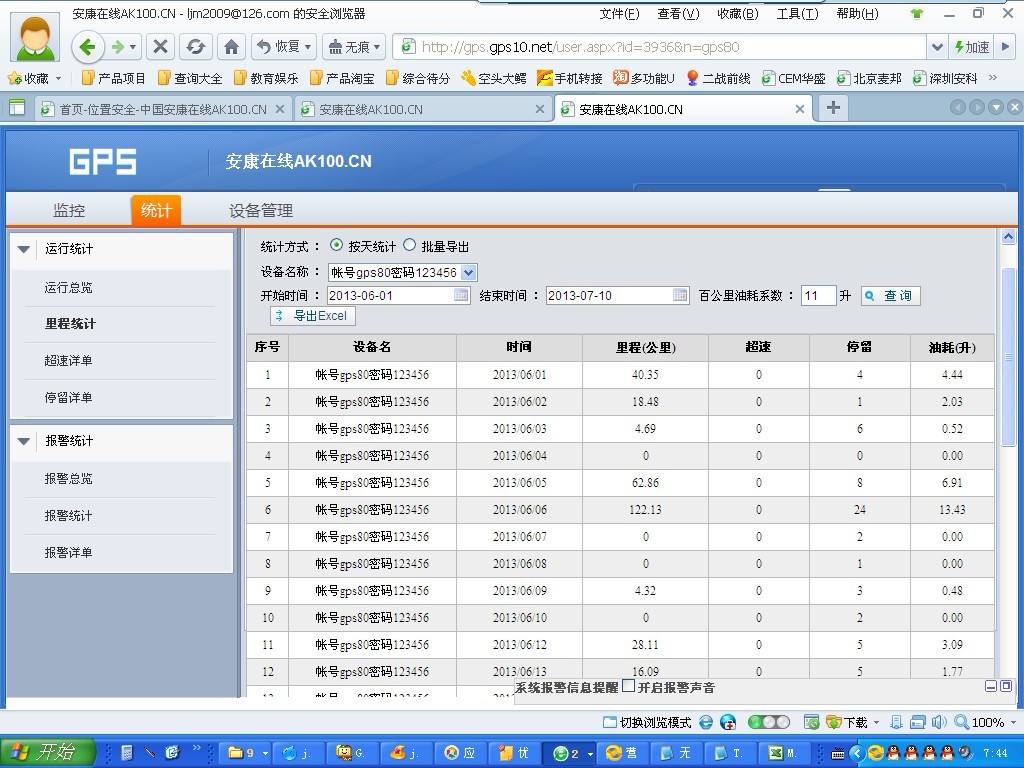The image size is (1024, 768).
Task: Show more bookmarks with the » chevron
Action: click(993, 78)
